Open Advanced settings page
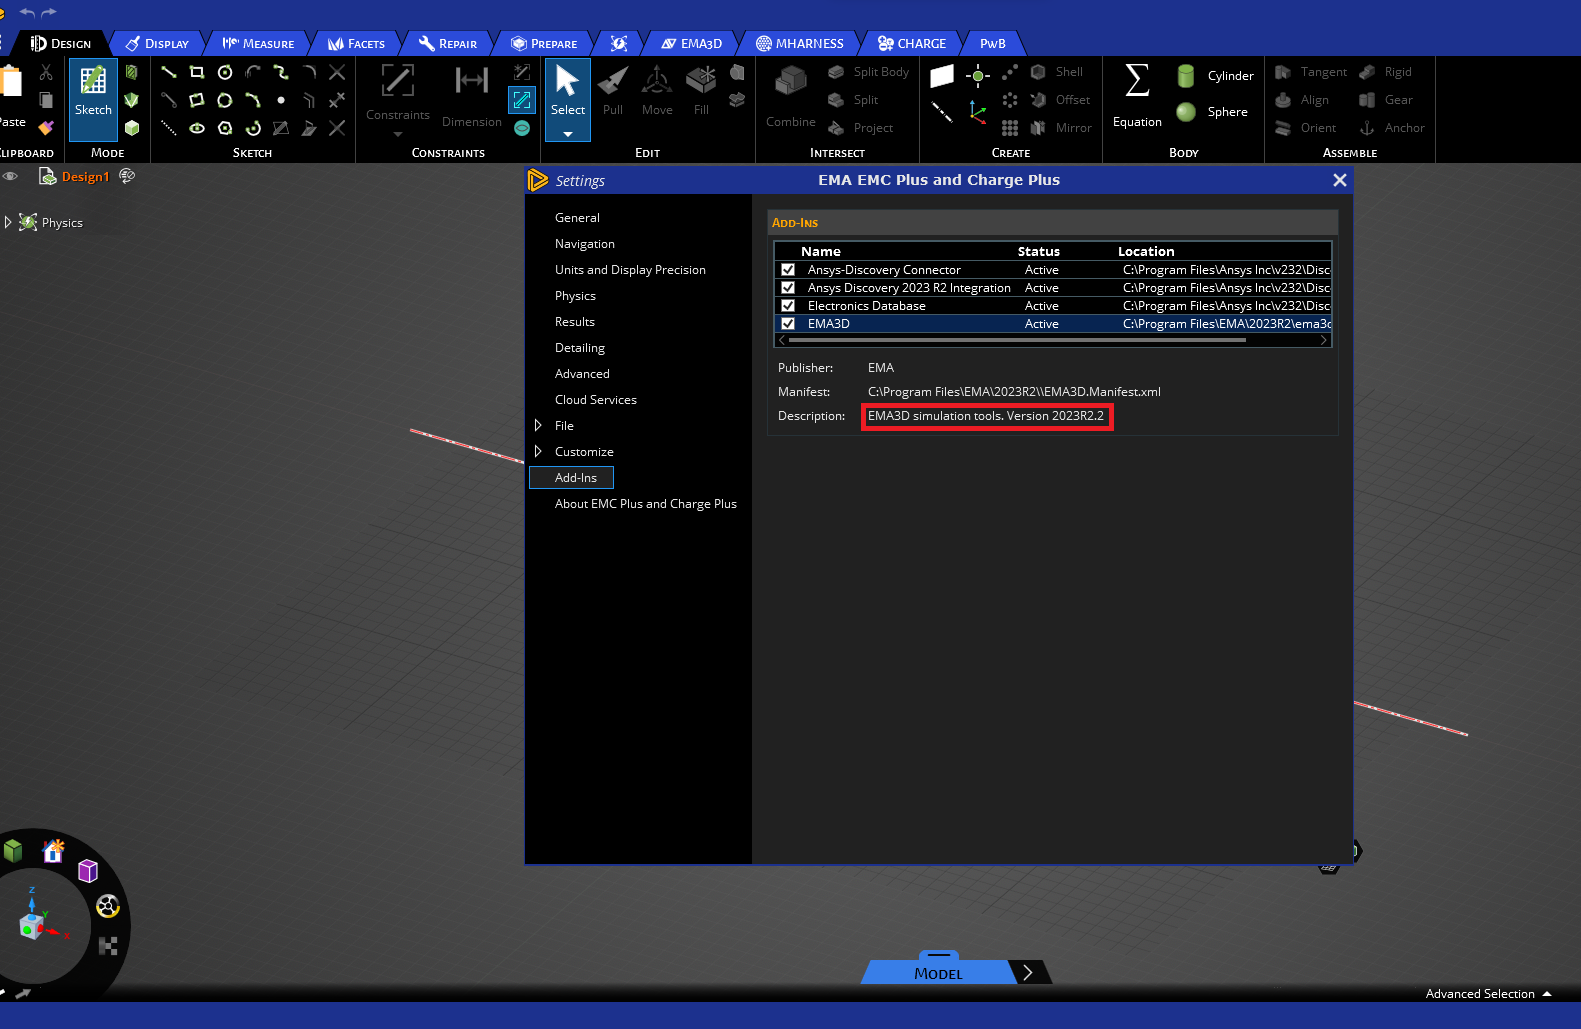This screenshot has height=1029, width=1581. (x=582, y=374)
